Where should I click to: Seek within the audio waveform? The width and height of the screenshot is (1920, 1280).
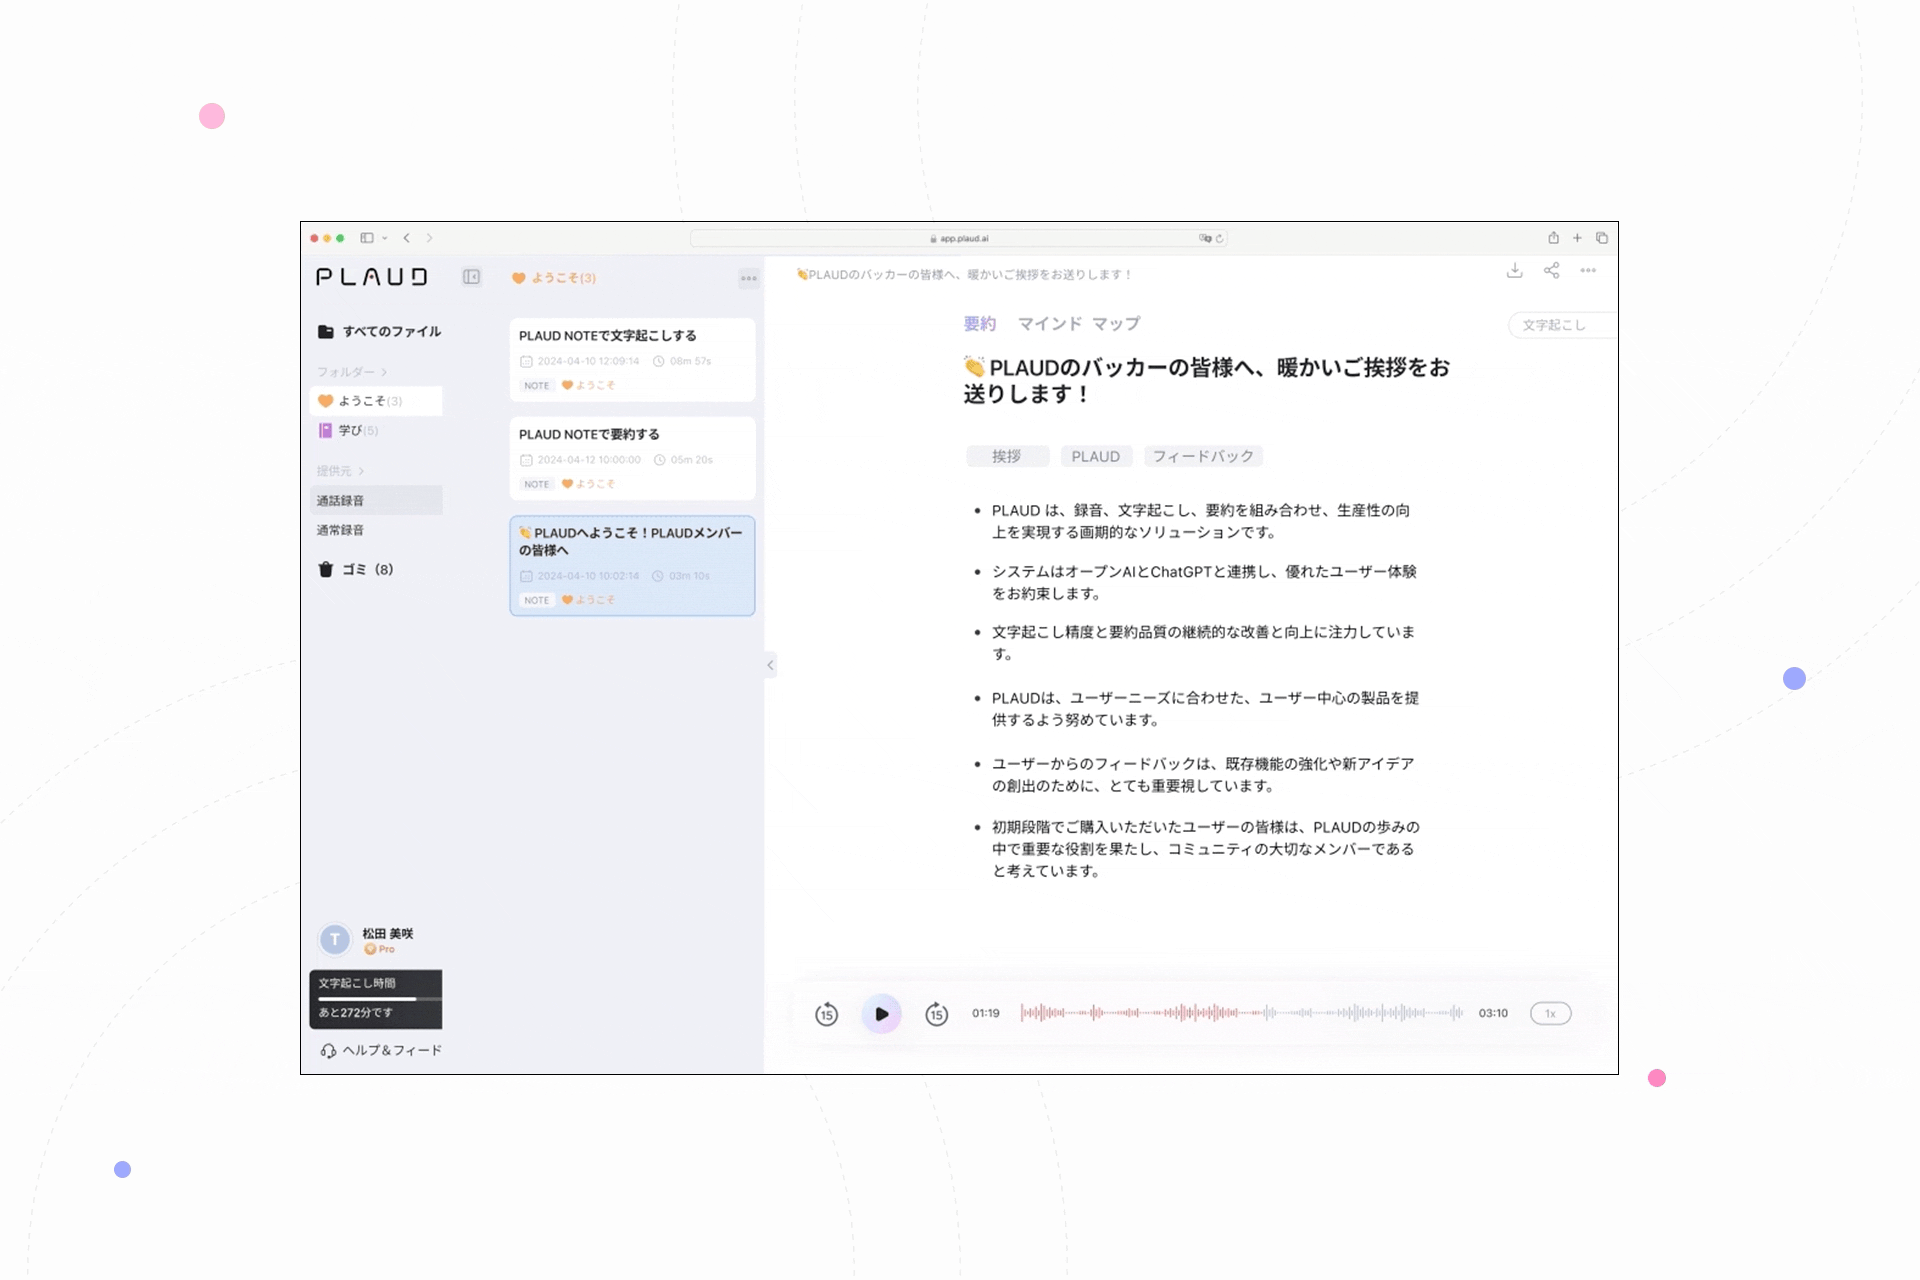pos(1241,1013)
